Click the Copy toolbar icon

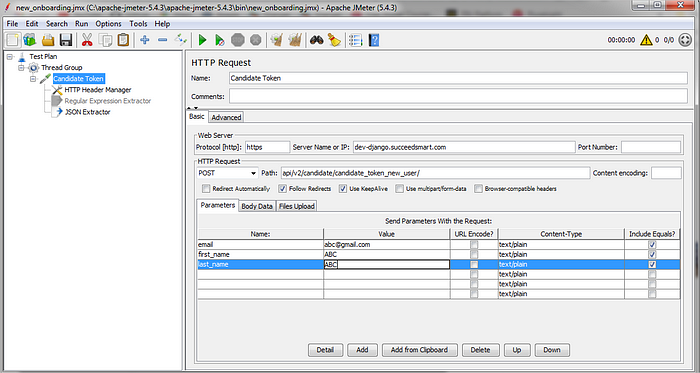(x=105, y=40)
